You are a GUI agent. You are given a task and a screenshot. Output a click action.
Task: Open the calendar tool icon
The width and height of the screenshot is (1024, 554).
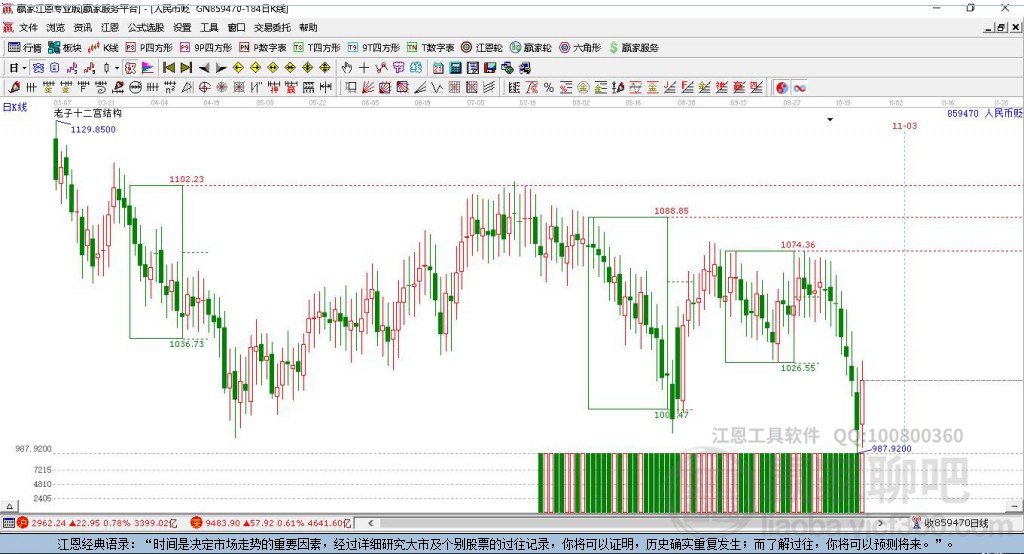[x=438, y=68]
